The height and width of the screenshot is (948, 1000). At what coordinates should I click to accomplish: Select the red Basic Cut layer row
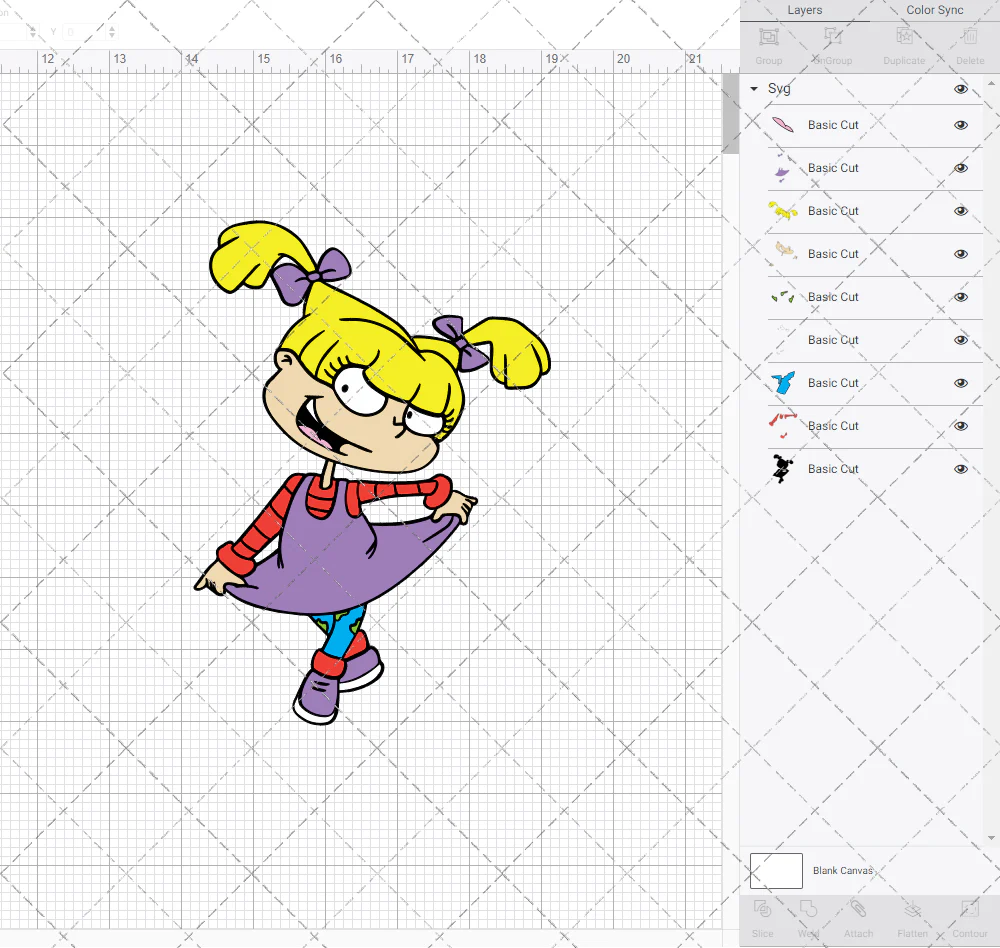click(833, 426)
